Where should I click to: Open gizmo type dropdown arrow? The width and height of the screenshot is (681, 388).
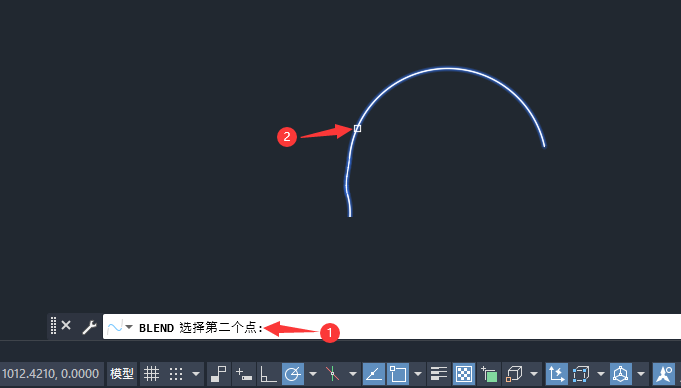pyautogui.click(x=641, y=374)
